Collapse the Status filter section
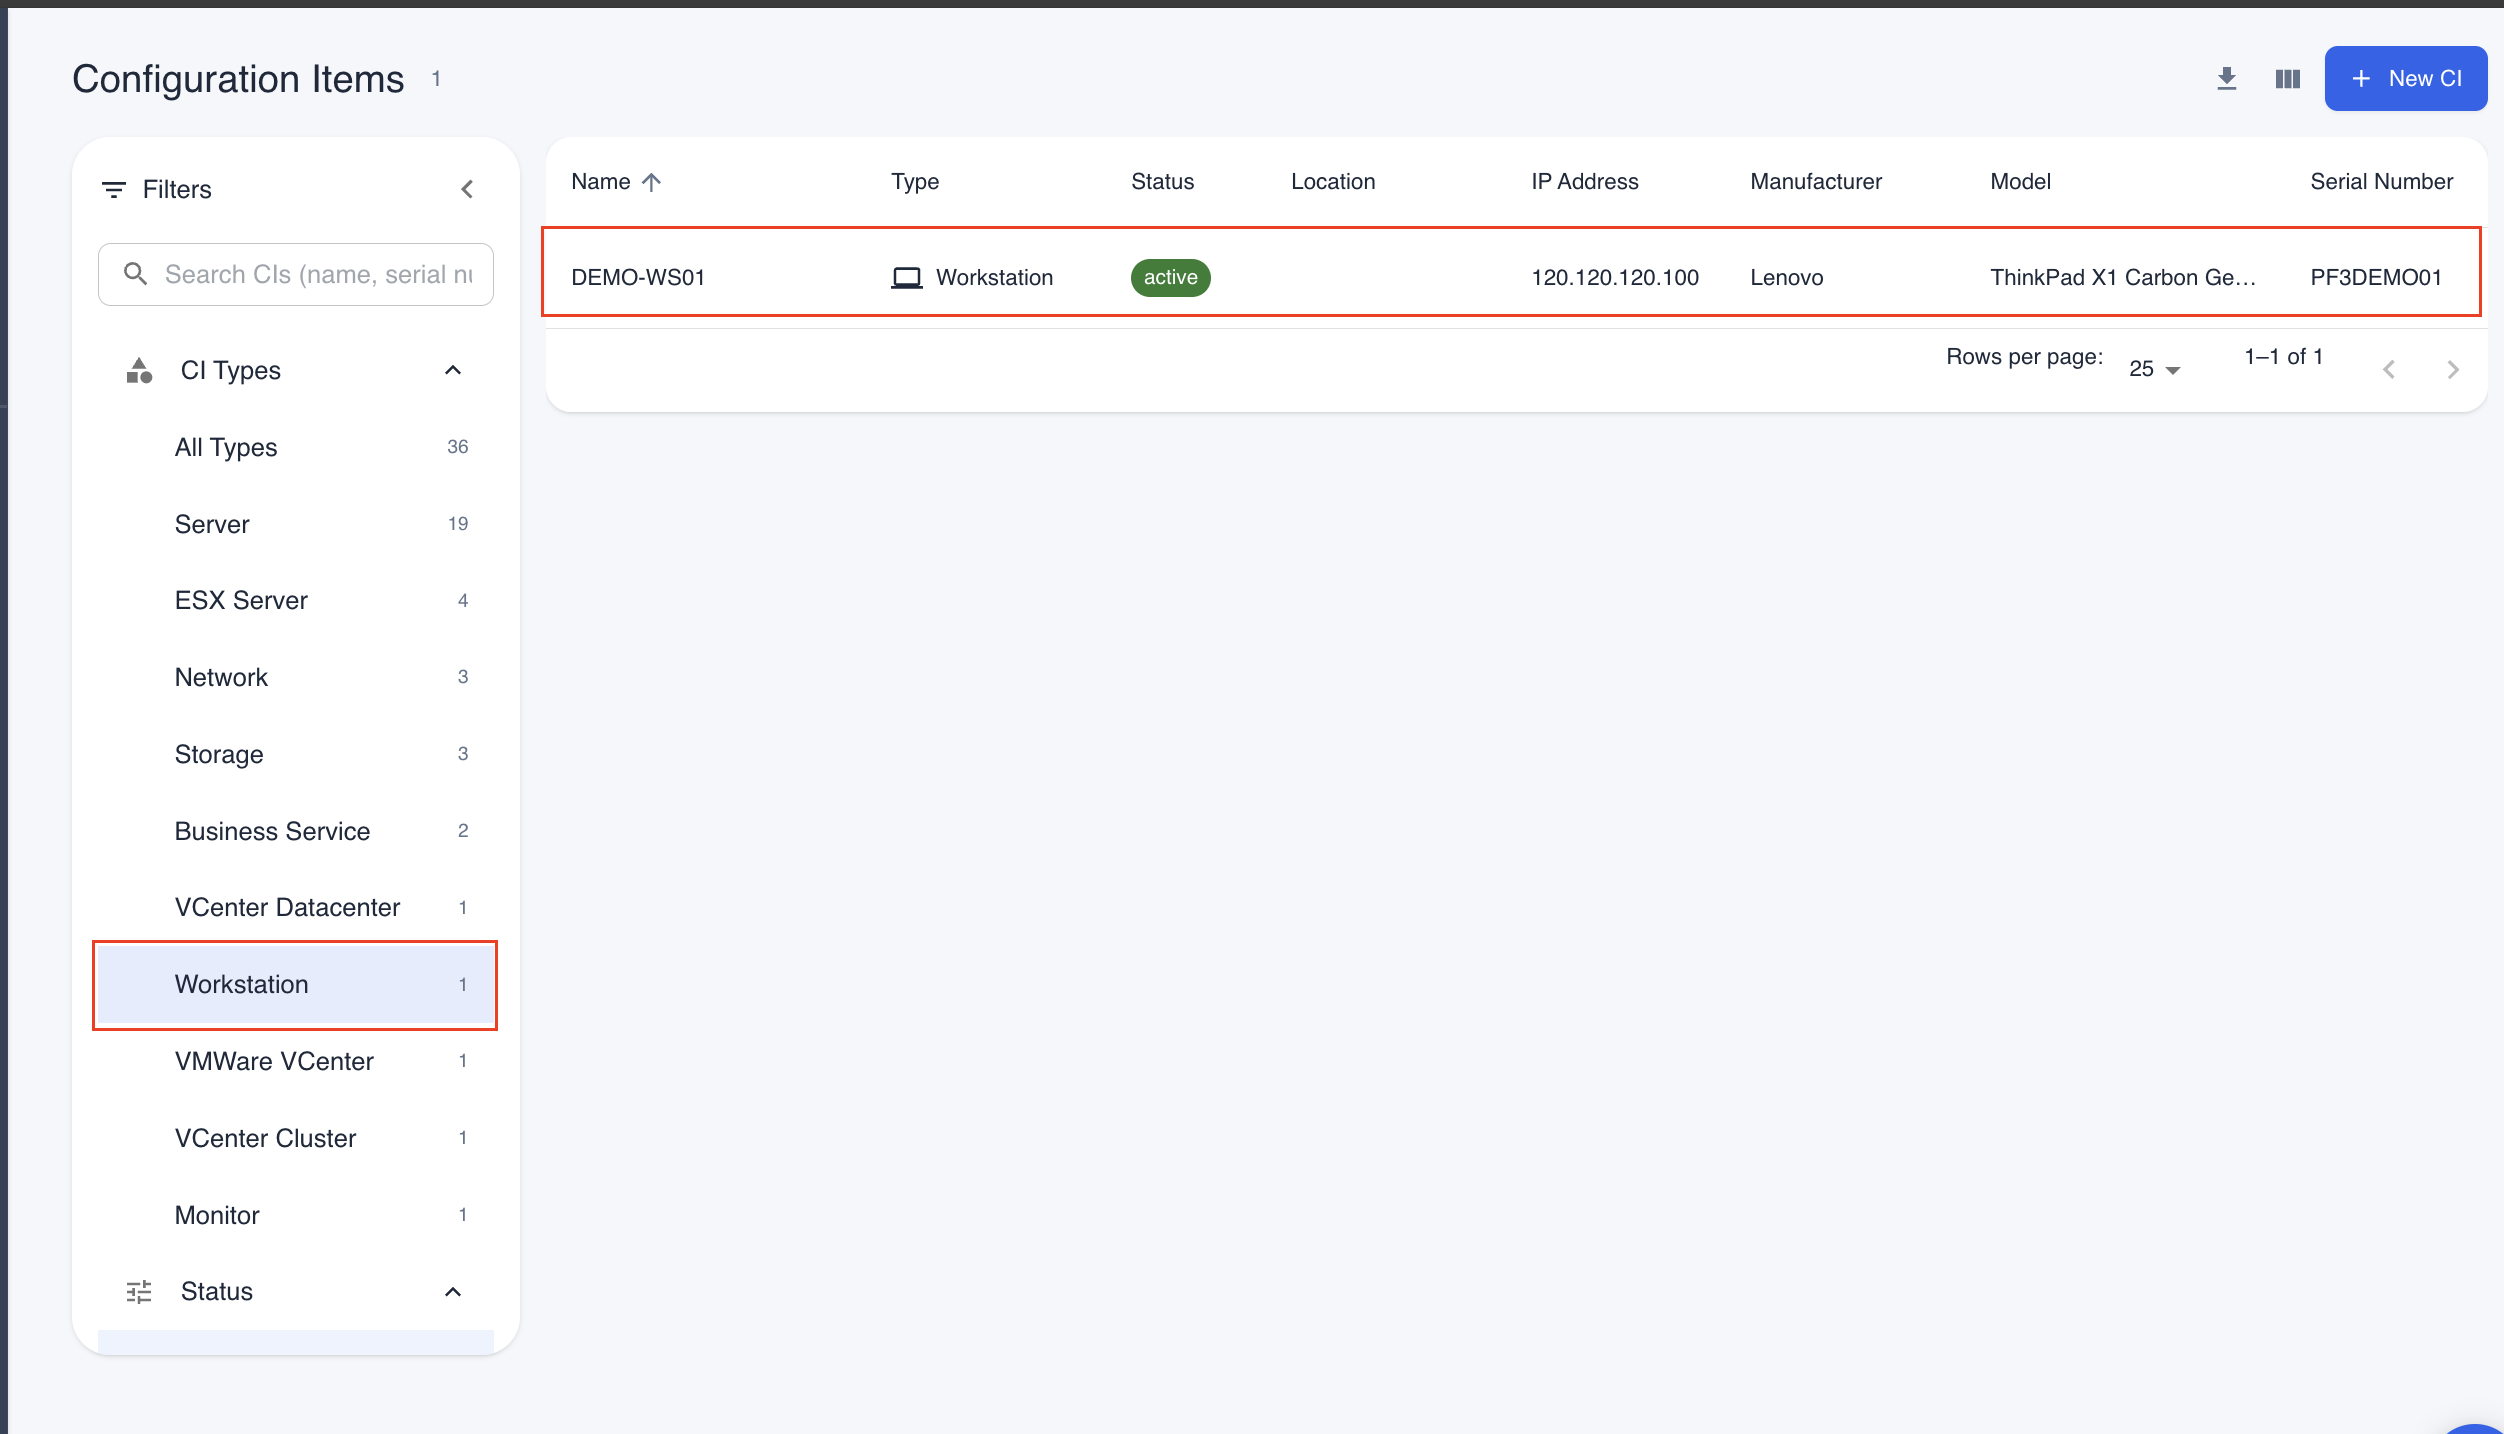This screenshot has width=2504, height=1434. tap(452, 1291)
